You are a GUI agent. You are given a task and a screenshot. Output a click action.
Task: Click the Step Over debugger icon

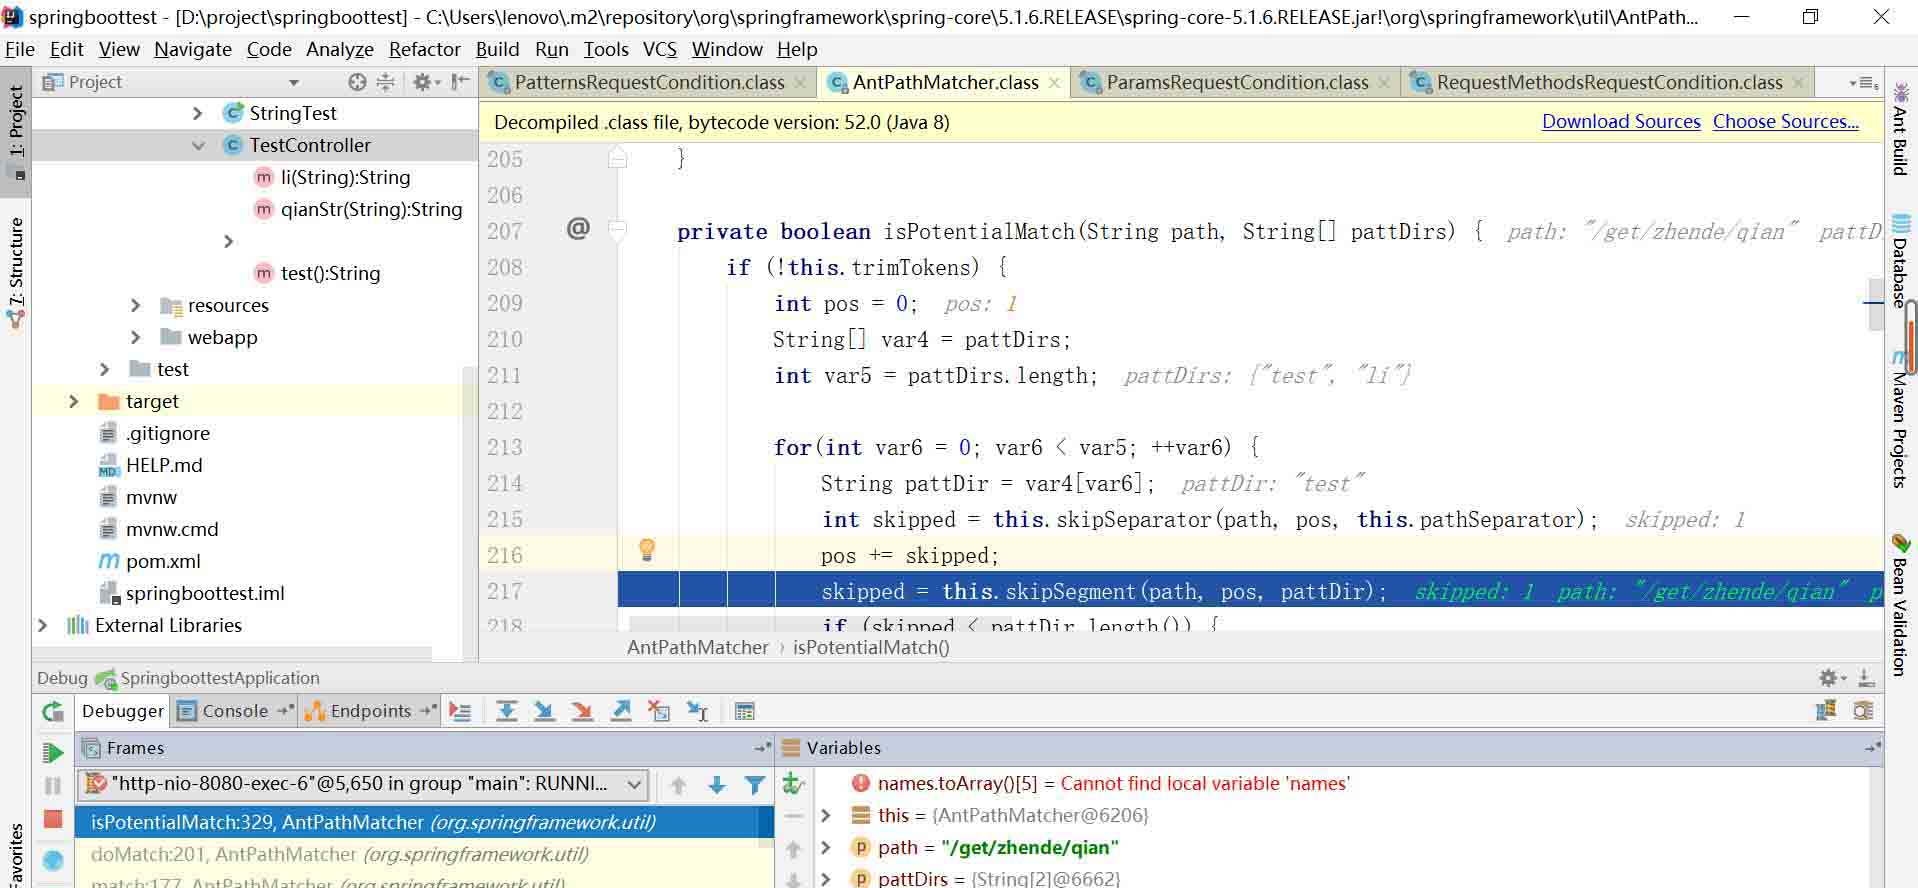(x=507, y=712)
